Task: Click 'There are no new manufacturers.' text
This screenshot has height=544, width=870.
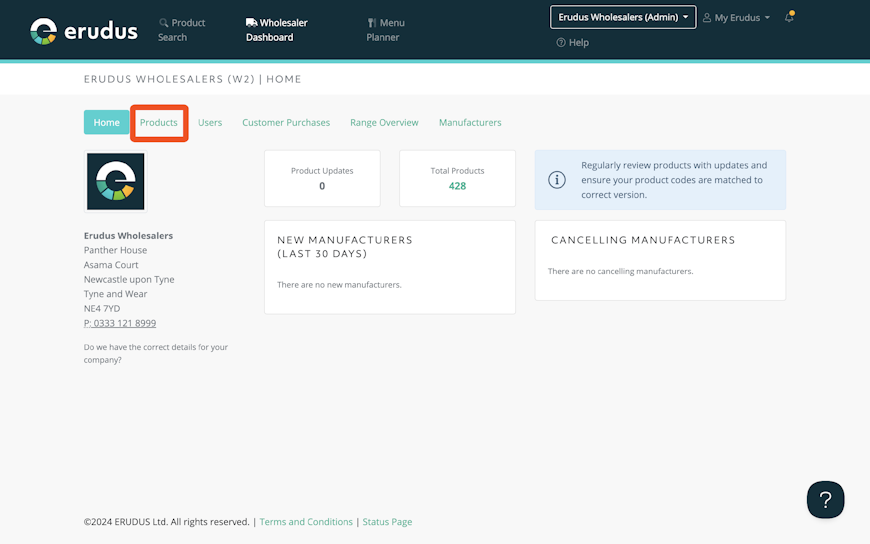Action: tap(339, 285)
